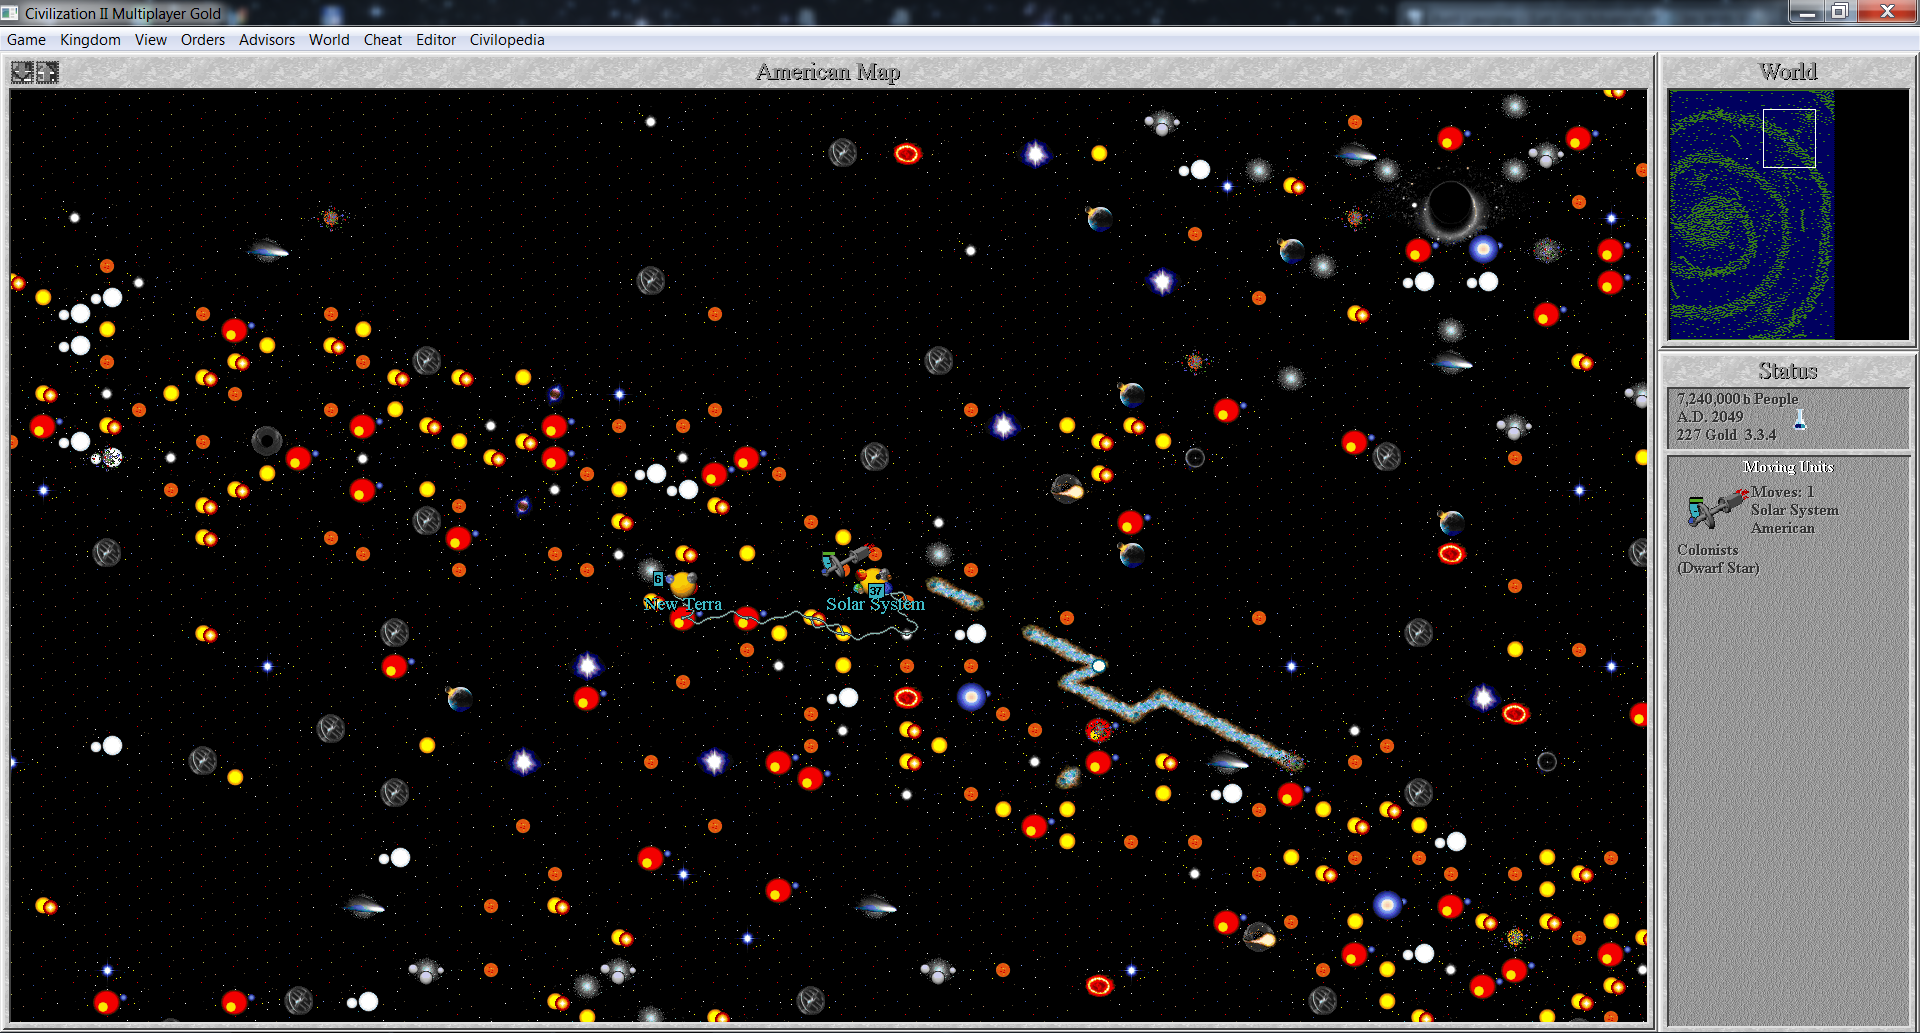Image resolution: width=1920 pixels, height=1033 pixels.
Task: Click the 'Status' panel title
Action: (x=1788, y=371)
